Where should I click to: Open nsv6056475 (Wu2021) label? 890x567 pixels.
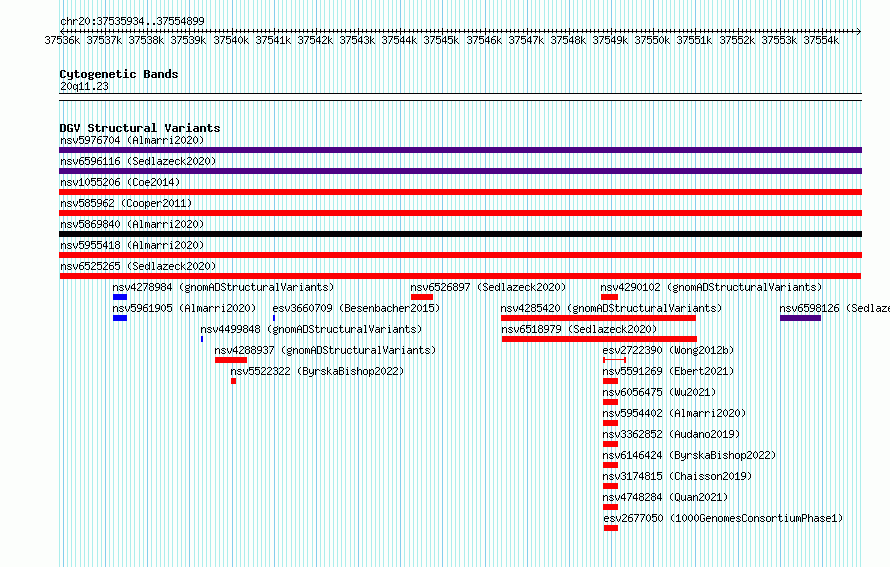point(659,392)
